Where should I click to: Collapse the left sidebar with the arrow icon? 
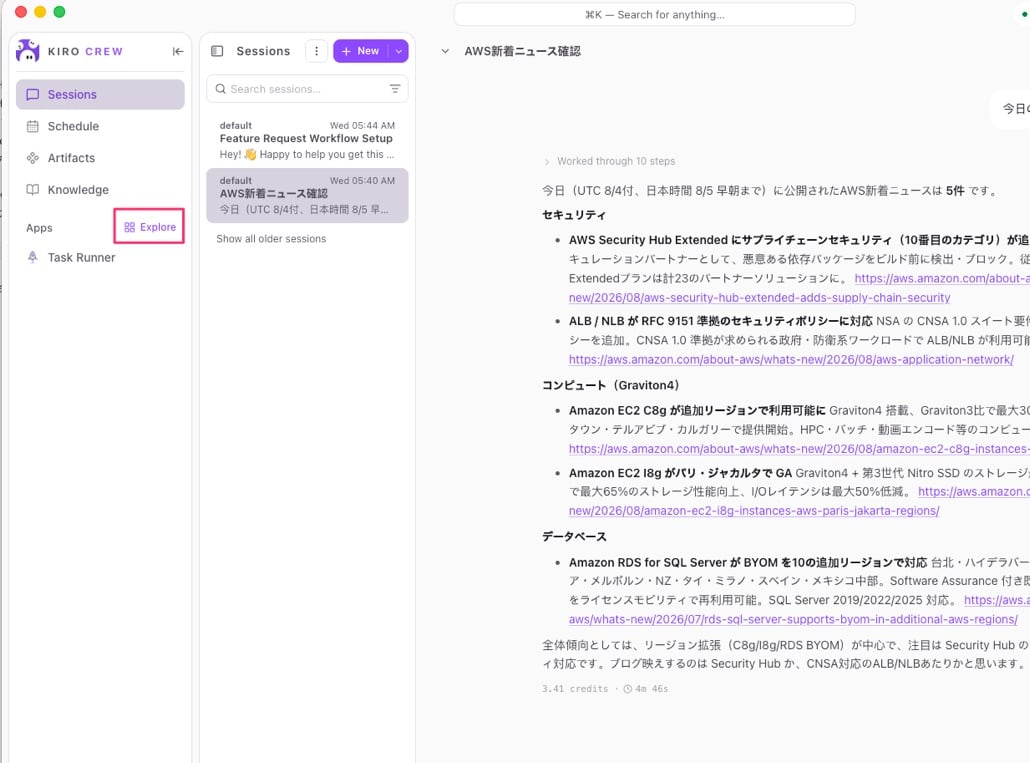click(178, 51)
